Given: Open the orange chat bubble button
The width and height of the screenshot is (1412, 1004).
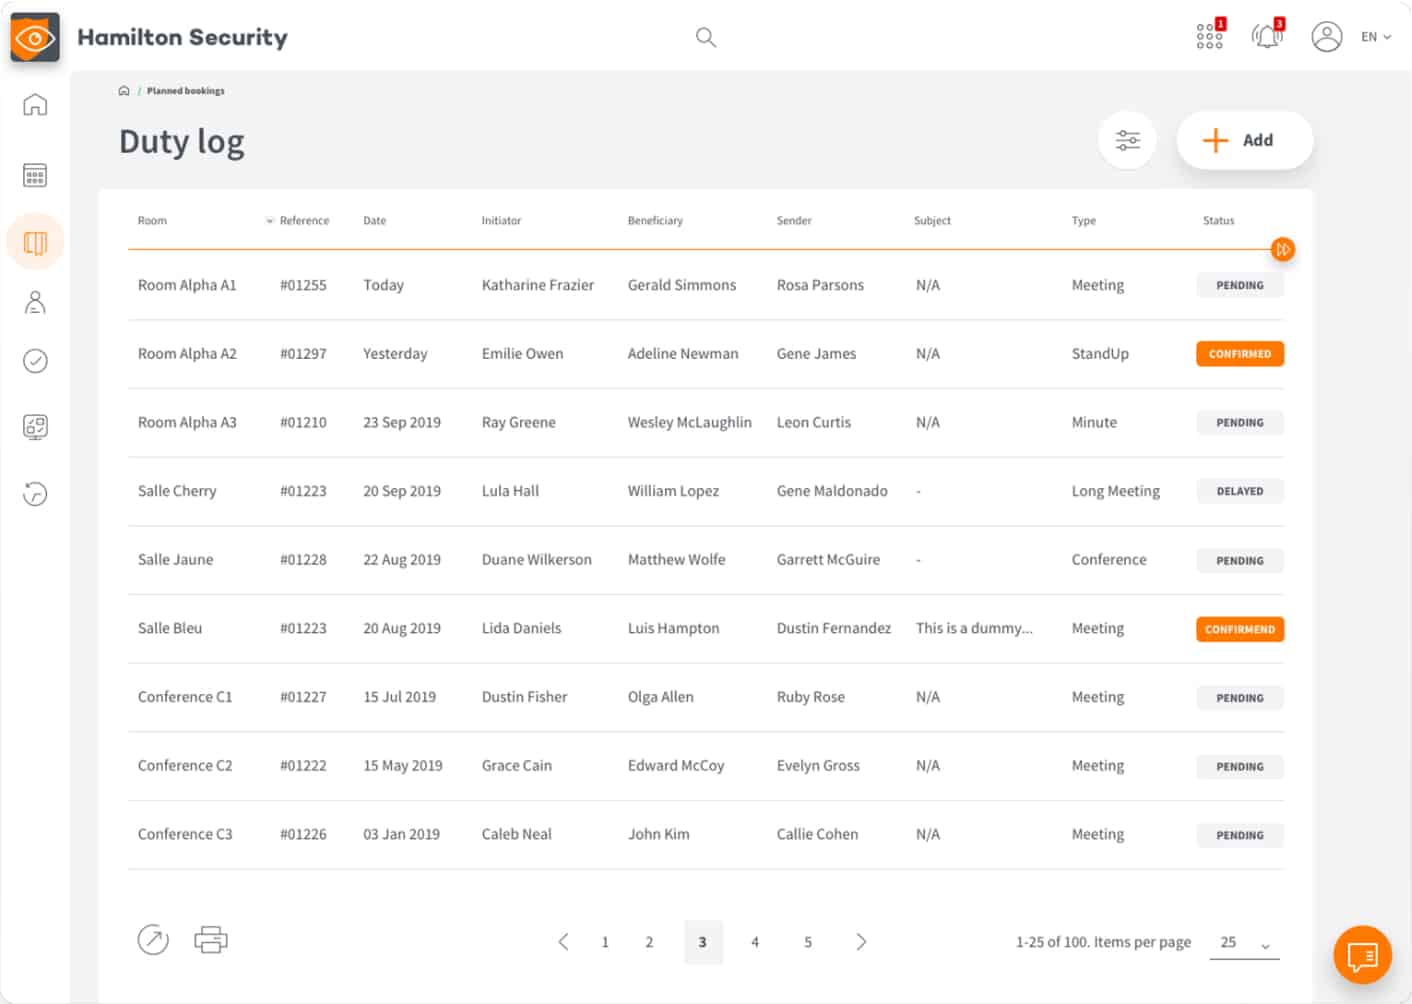Looking at the screenshot, I should coord(1362,955).
